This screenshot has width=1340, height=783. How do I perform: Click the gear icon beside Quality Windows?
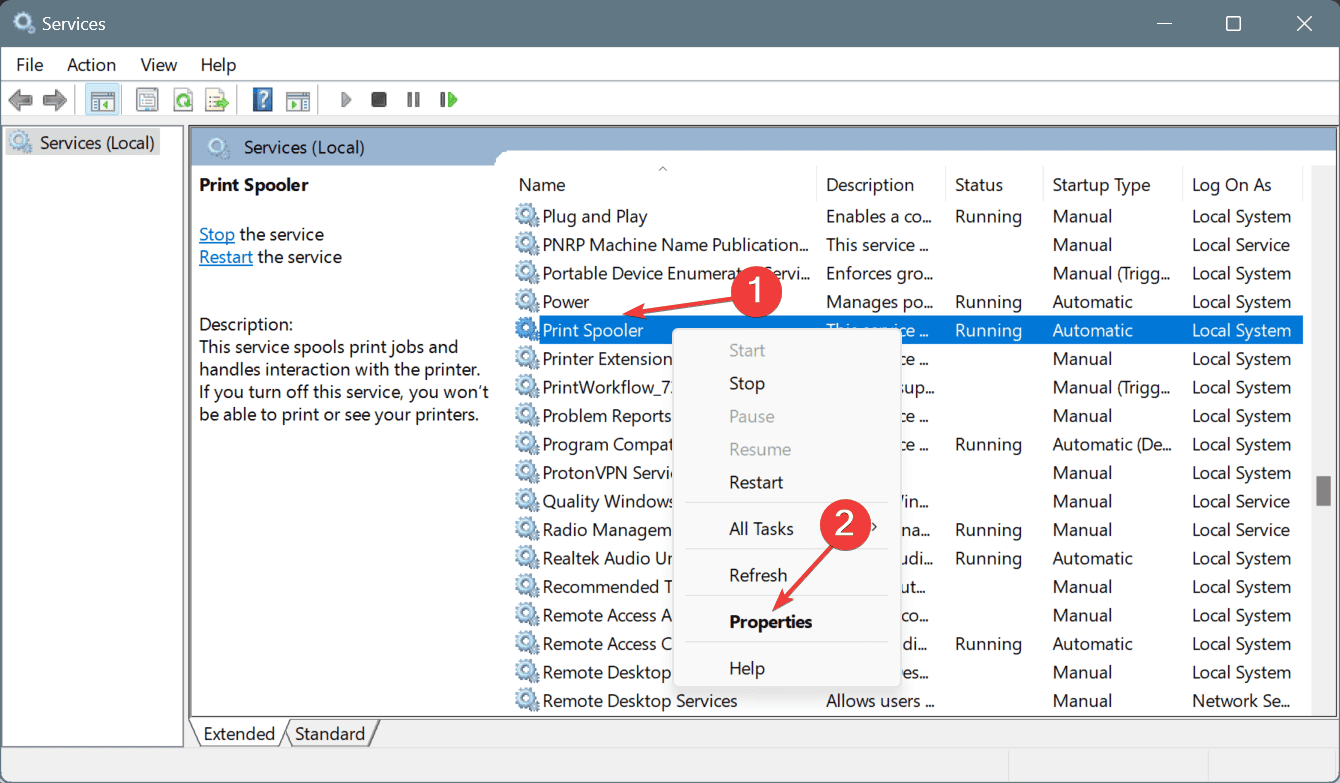coord(526,501)
